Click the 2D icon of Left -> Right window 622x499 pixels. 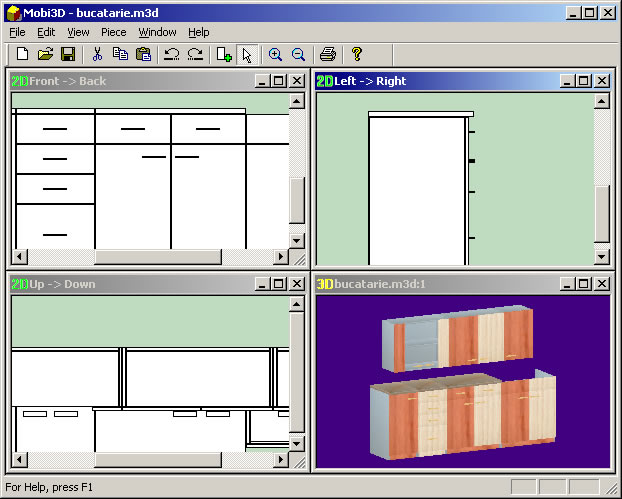[x=325, y=81]
